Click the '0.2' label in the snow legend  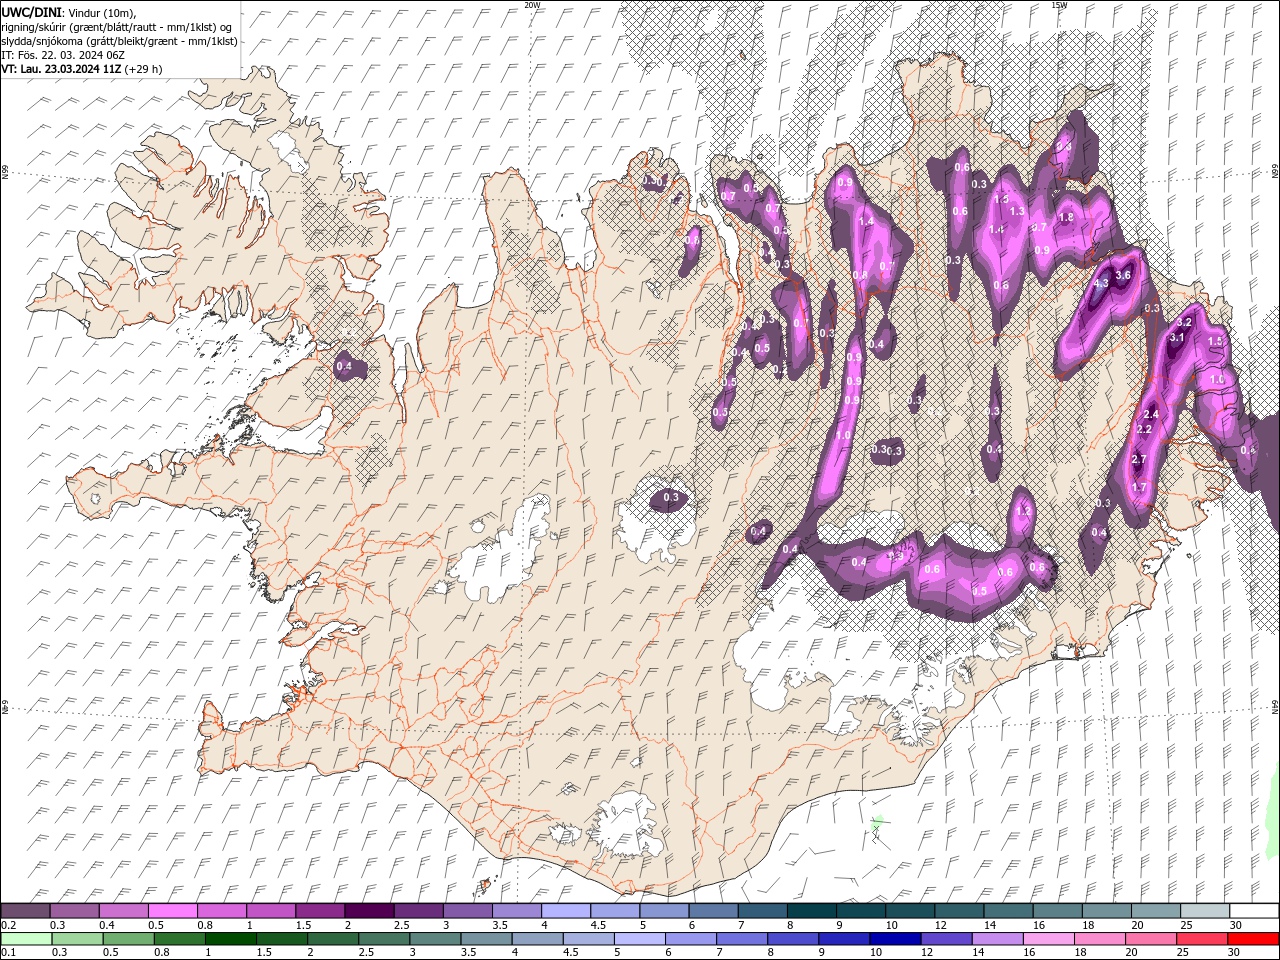coord(8,925)
